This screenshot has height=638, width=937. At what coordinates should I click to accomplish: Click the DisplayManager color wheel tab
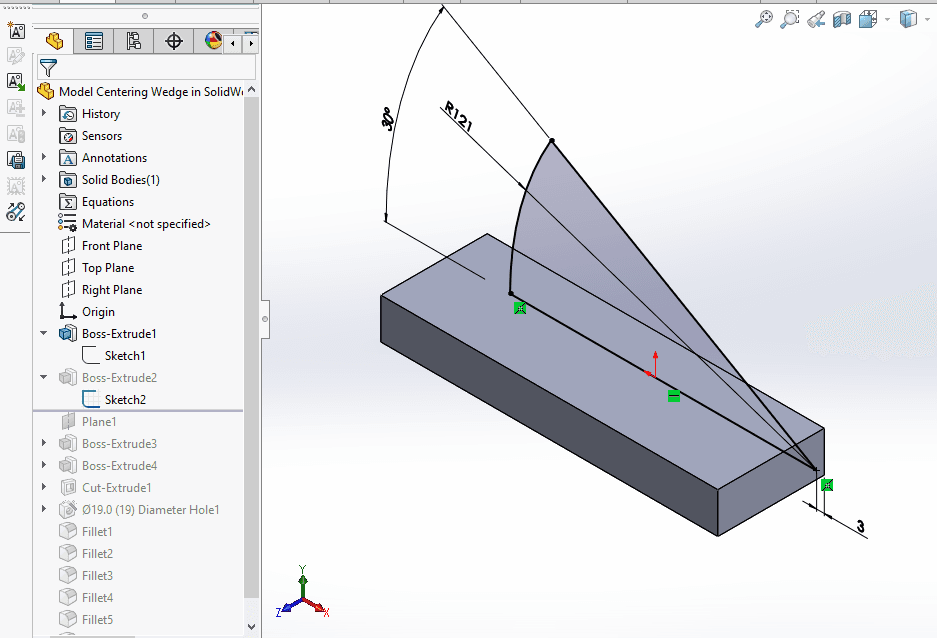pos(211,41)
